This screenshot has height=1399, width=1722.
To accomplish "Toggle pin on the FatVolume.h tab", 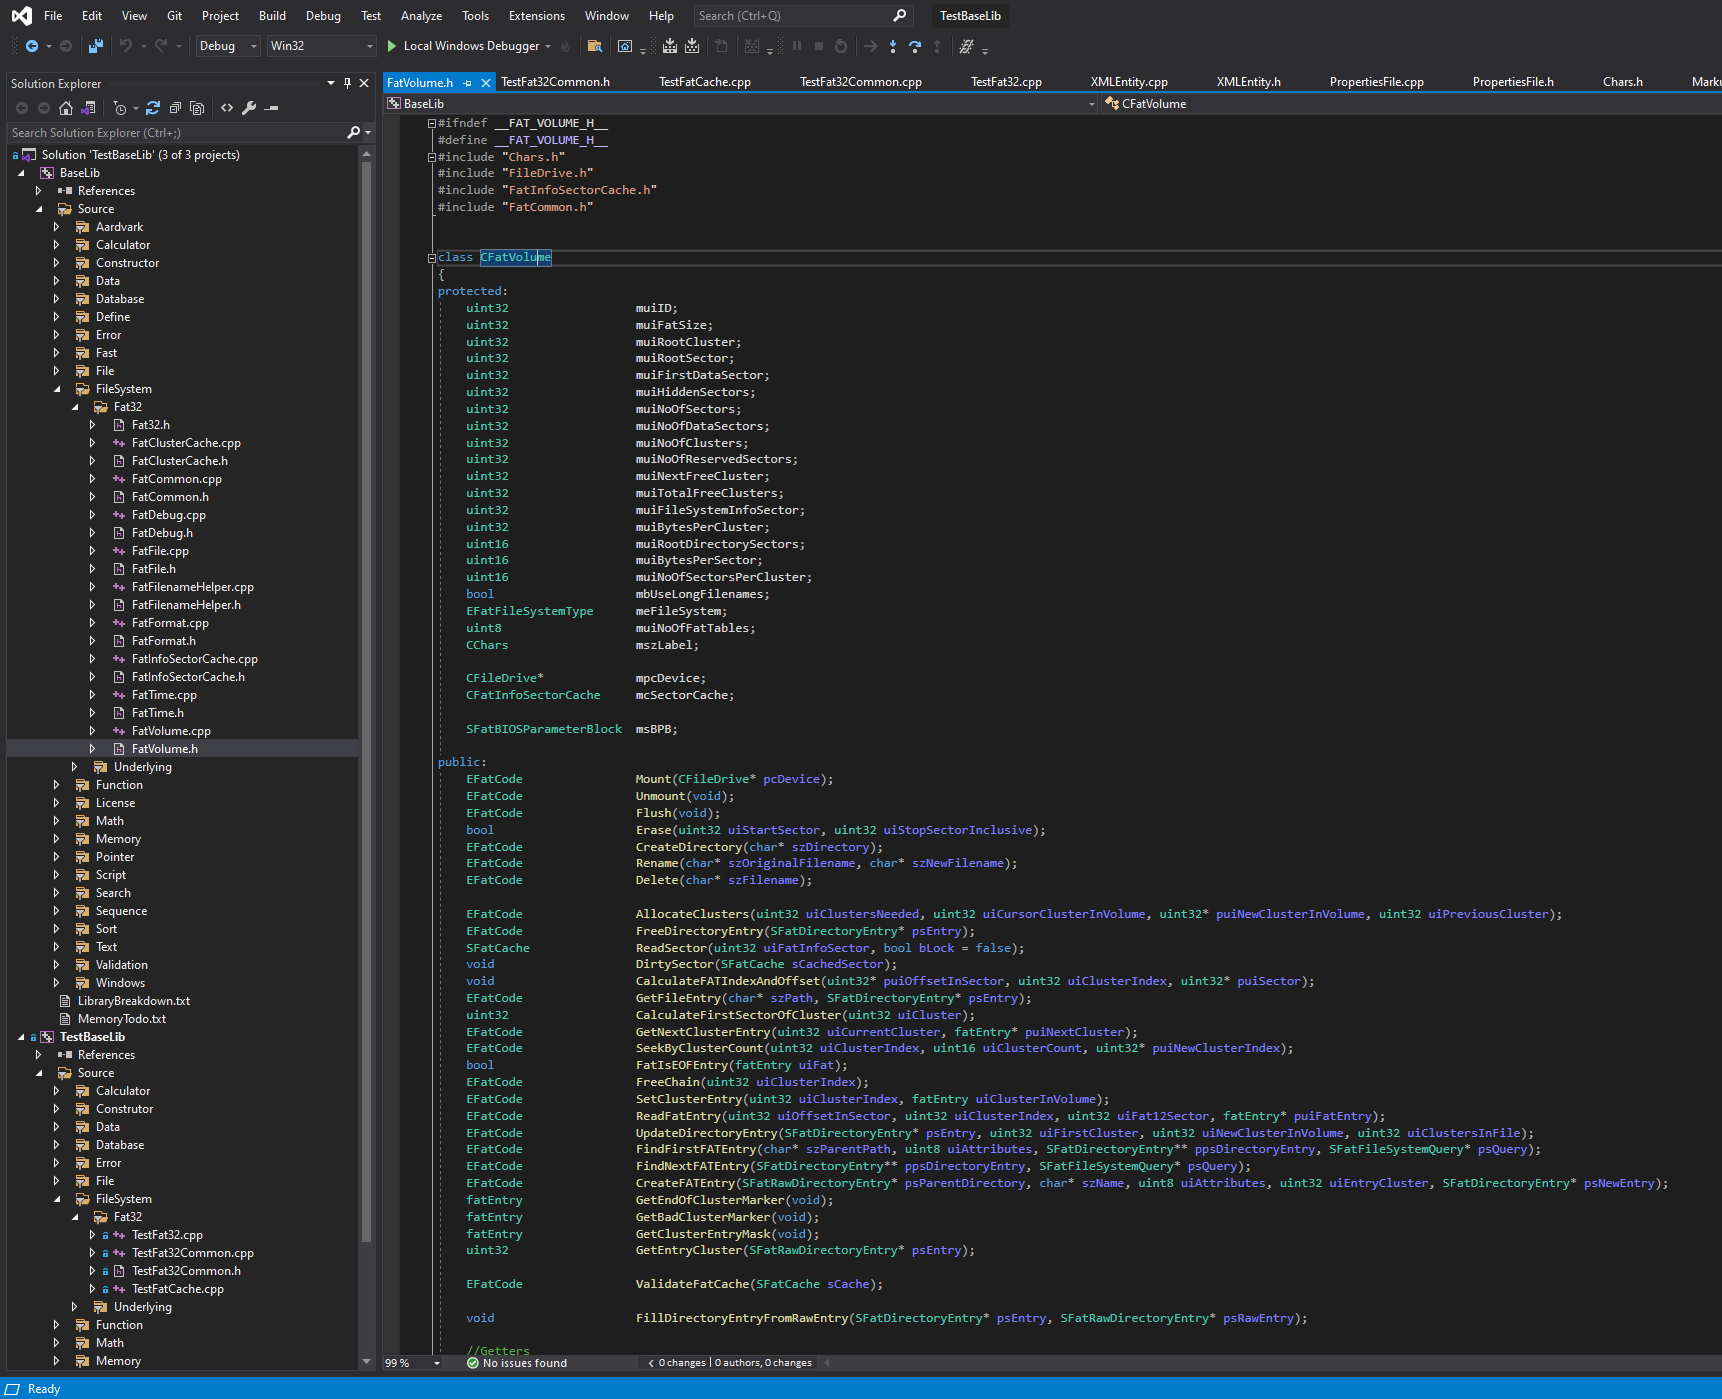I will tap(468, 83).
